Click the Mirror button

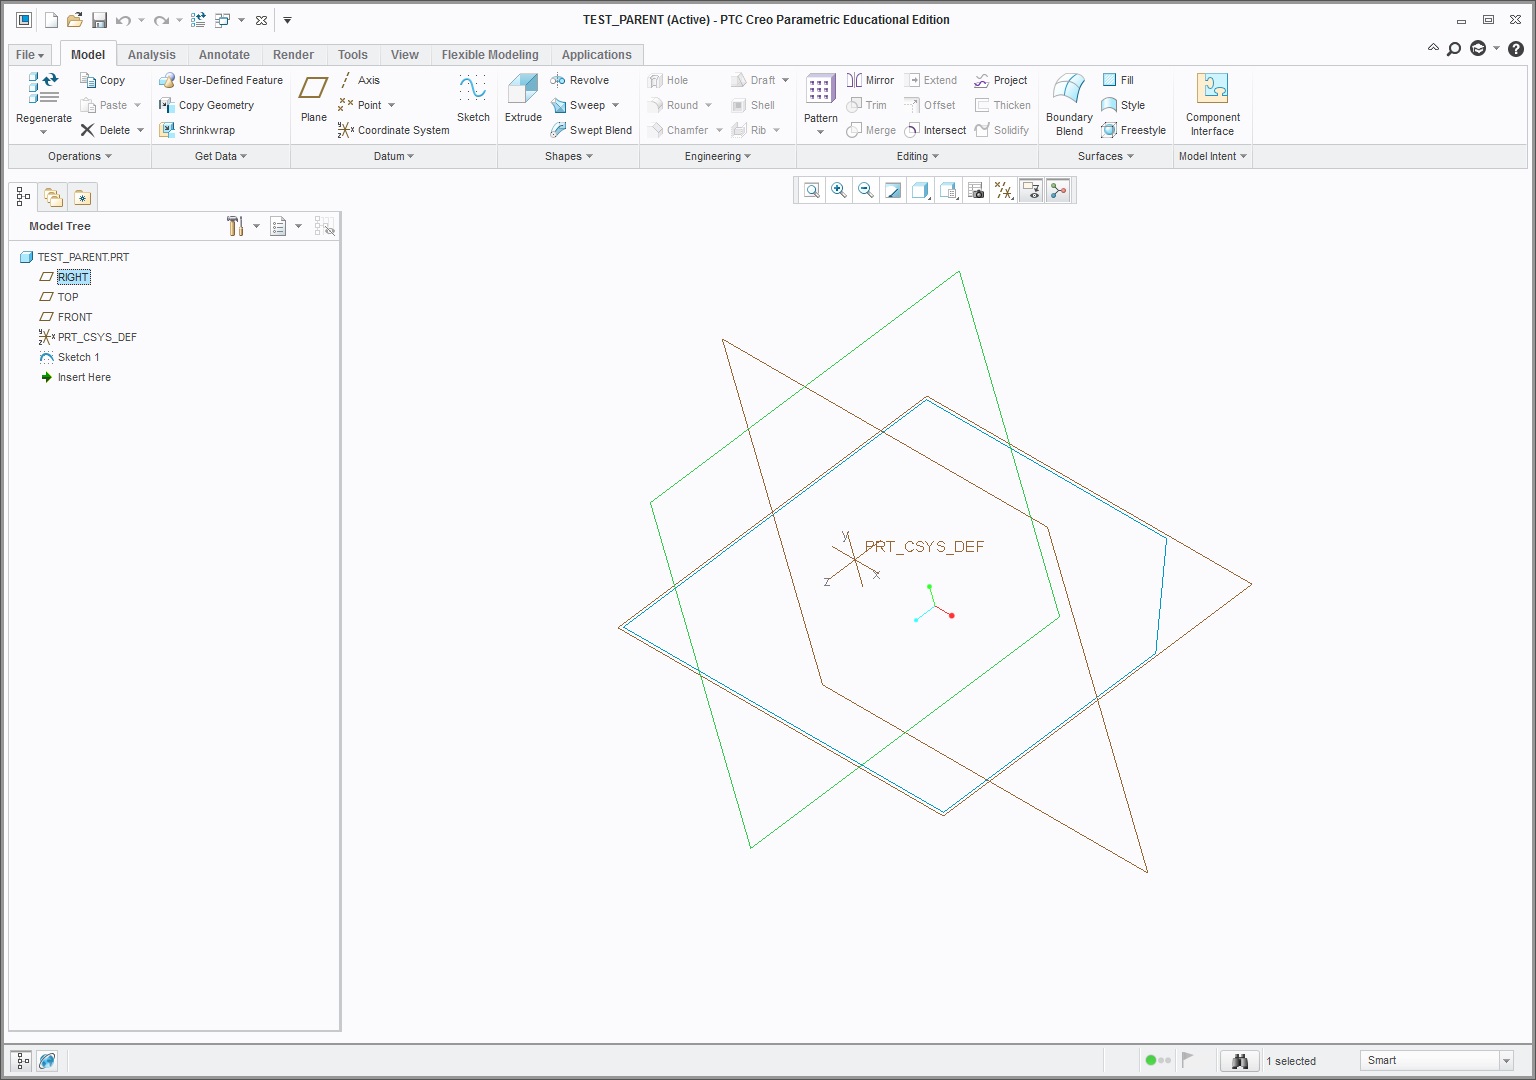870,80
